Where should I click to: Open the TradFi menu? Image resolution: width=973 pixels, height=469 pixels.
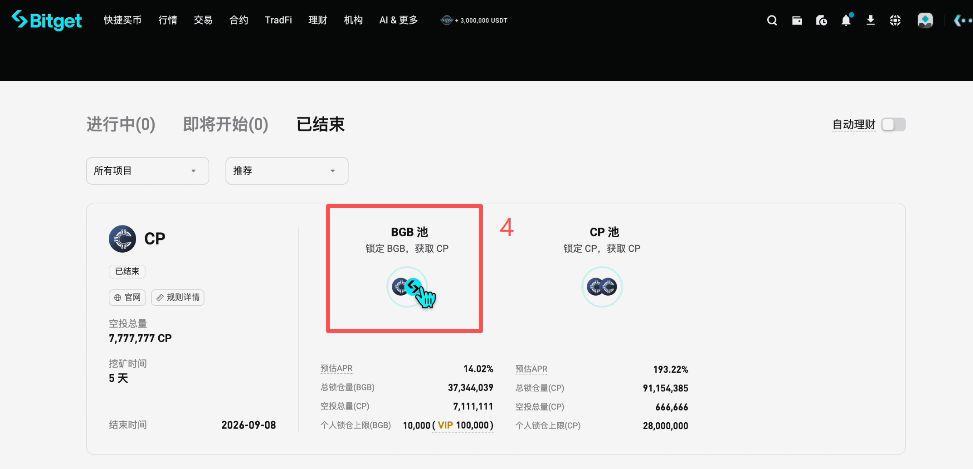point(279,20)
